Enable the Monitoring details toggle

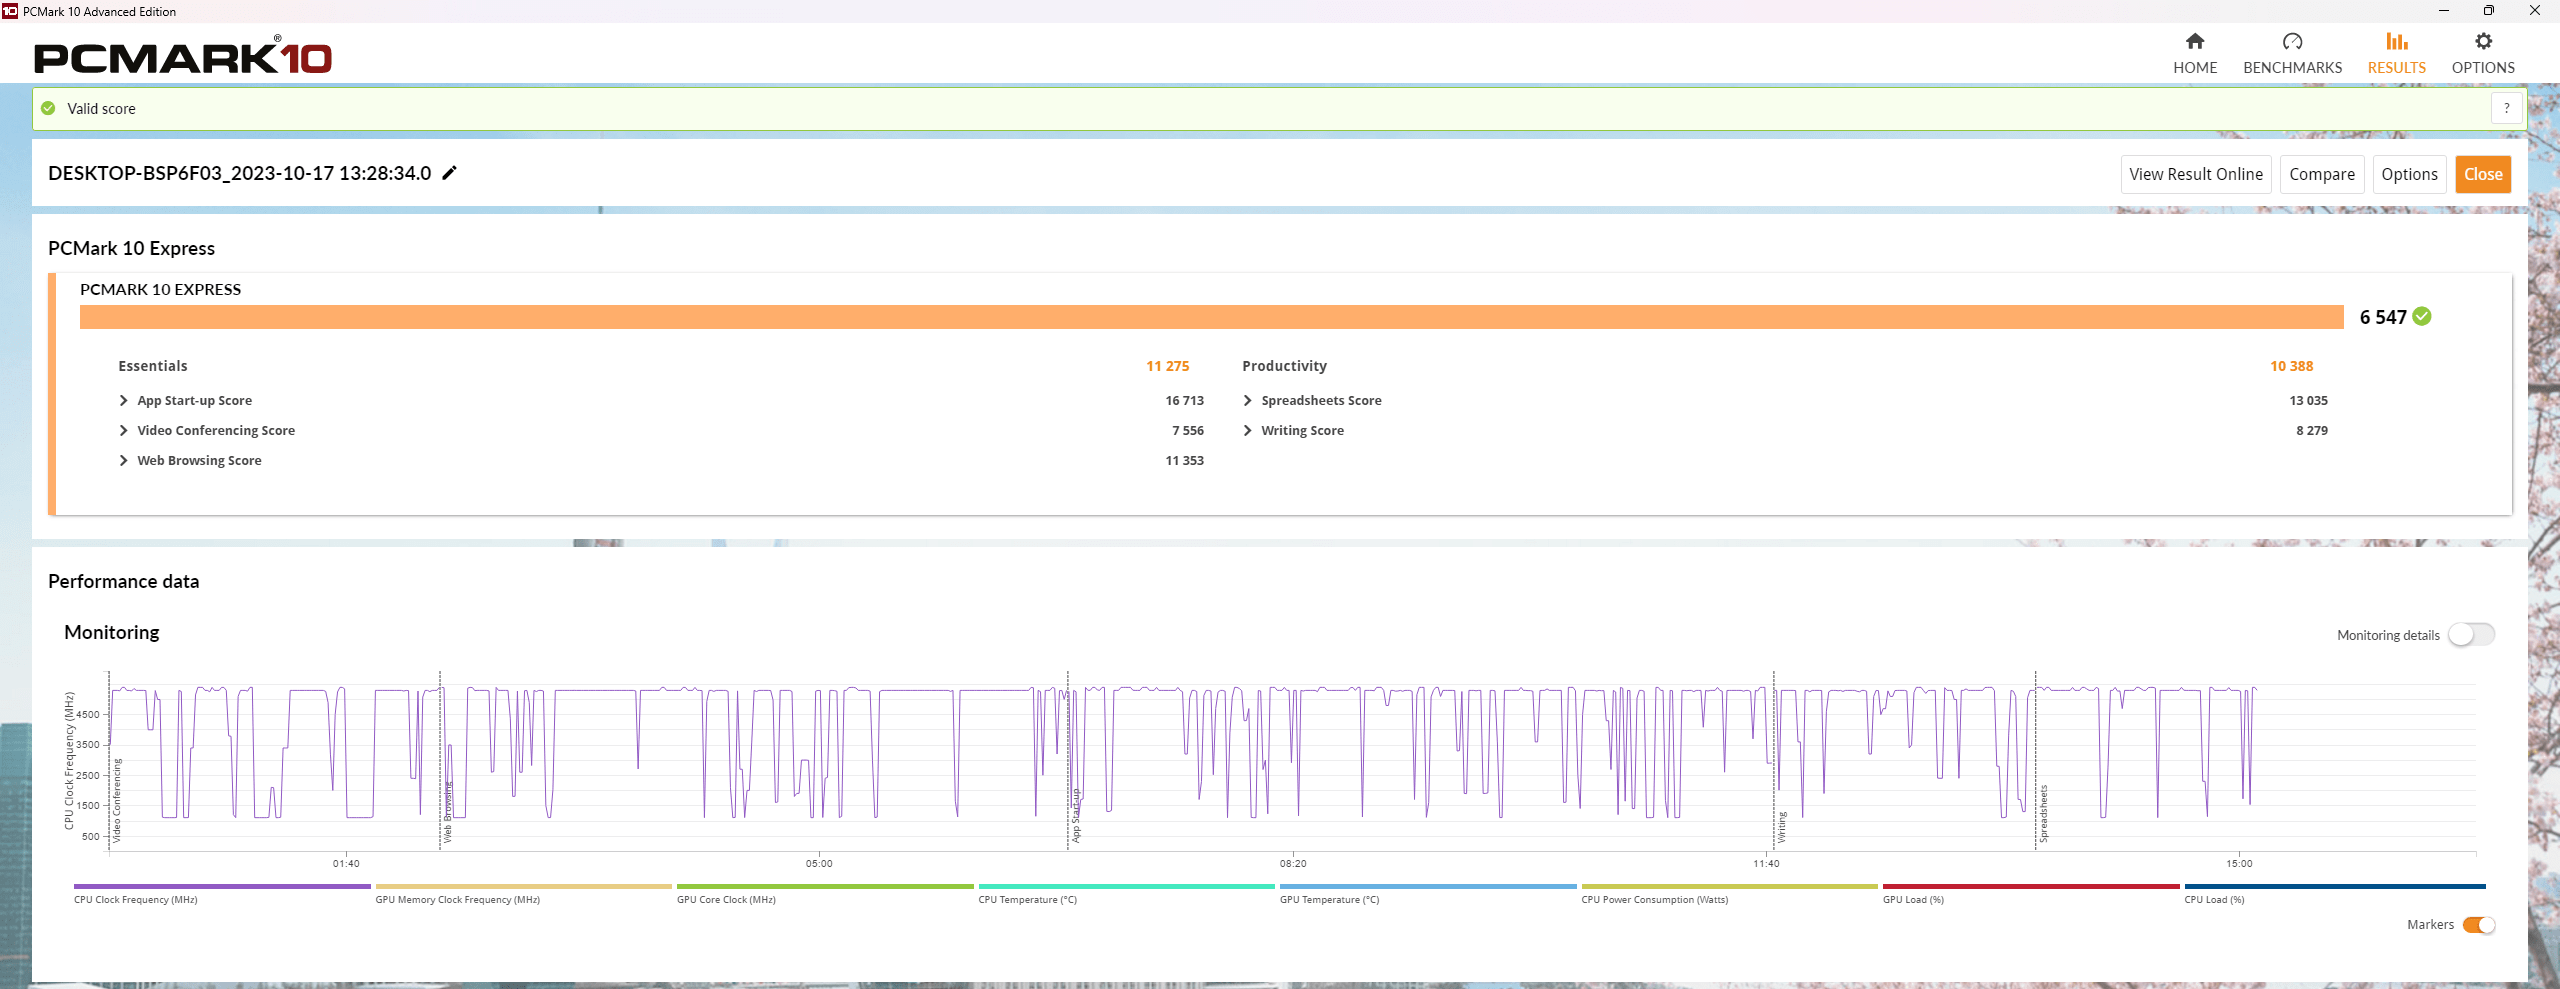pyautogui.click(x=2470, y=635)
